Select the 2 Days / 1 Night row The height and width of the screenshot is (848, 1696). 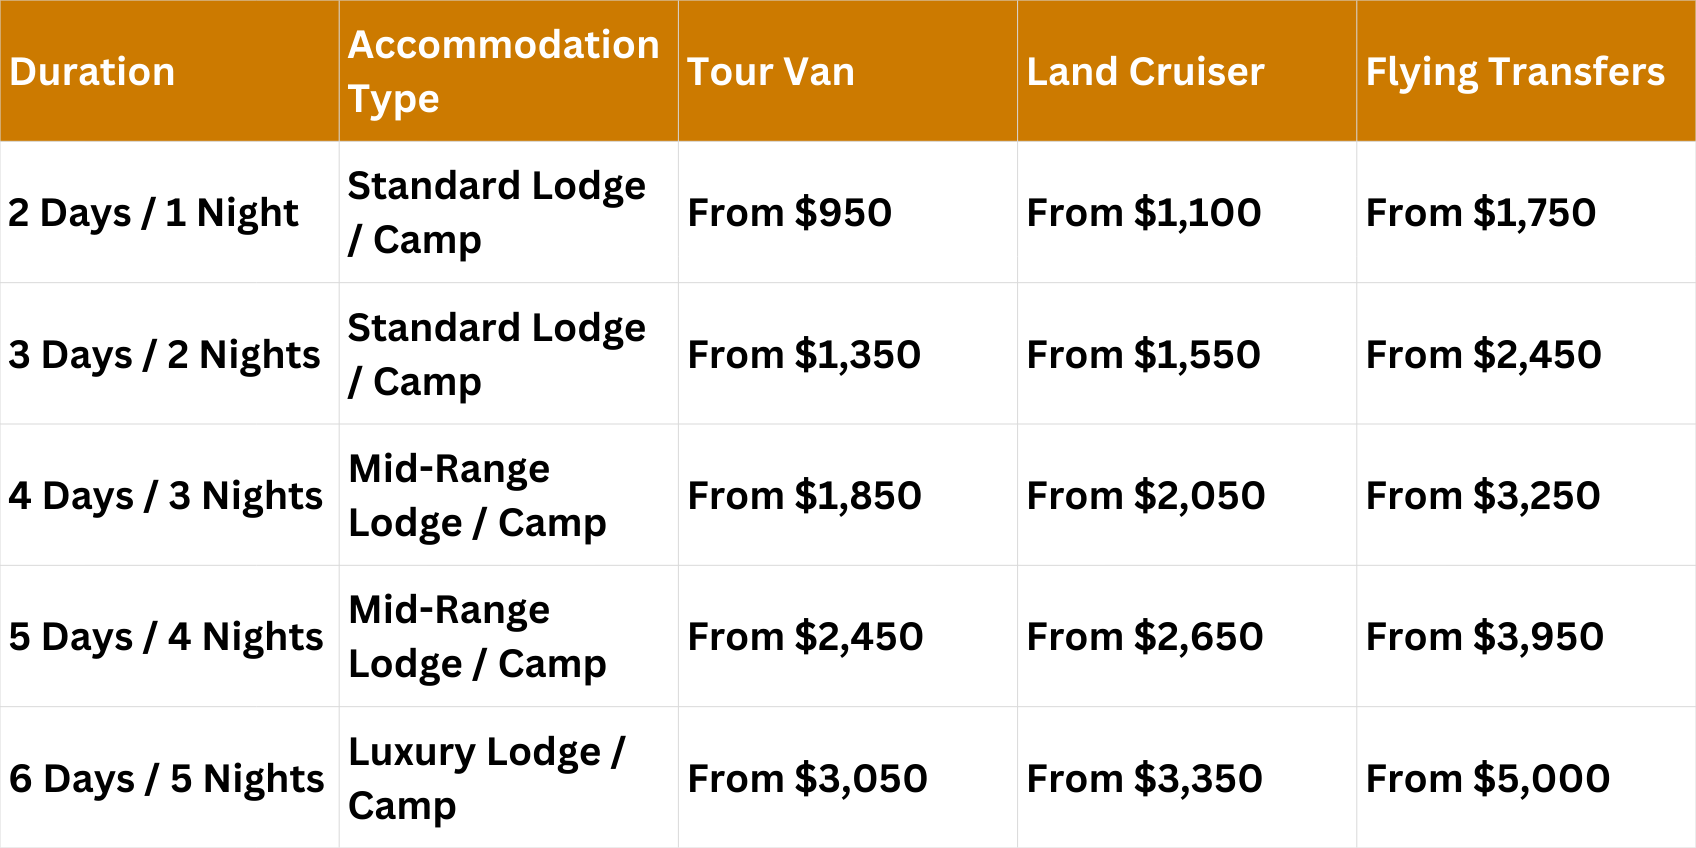coord(153,213)
